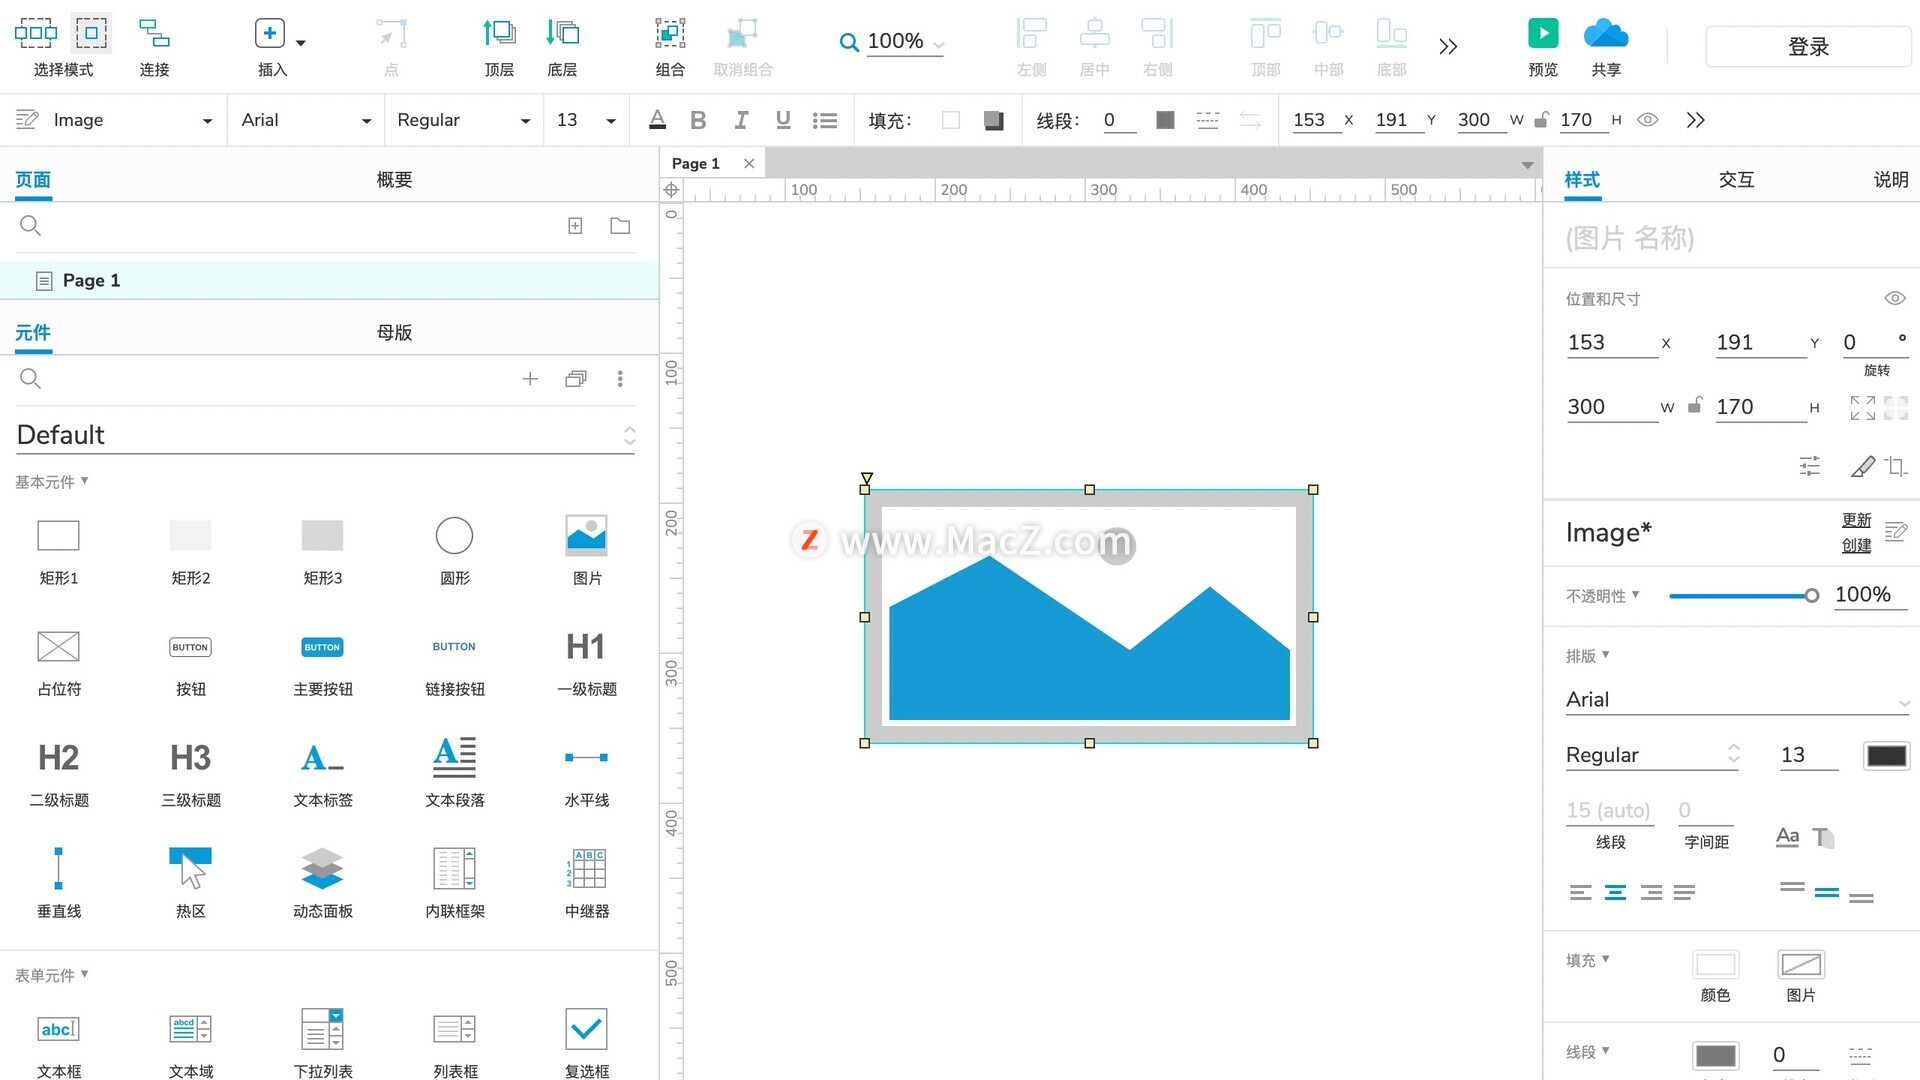Switch to the 母版 tab
This screenshot has width=1920, height=1080.
(x=394, y=332)
